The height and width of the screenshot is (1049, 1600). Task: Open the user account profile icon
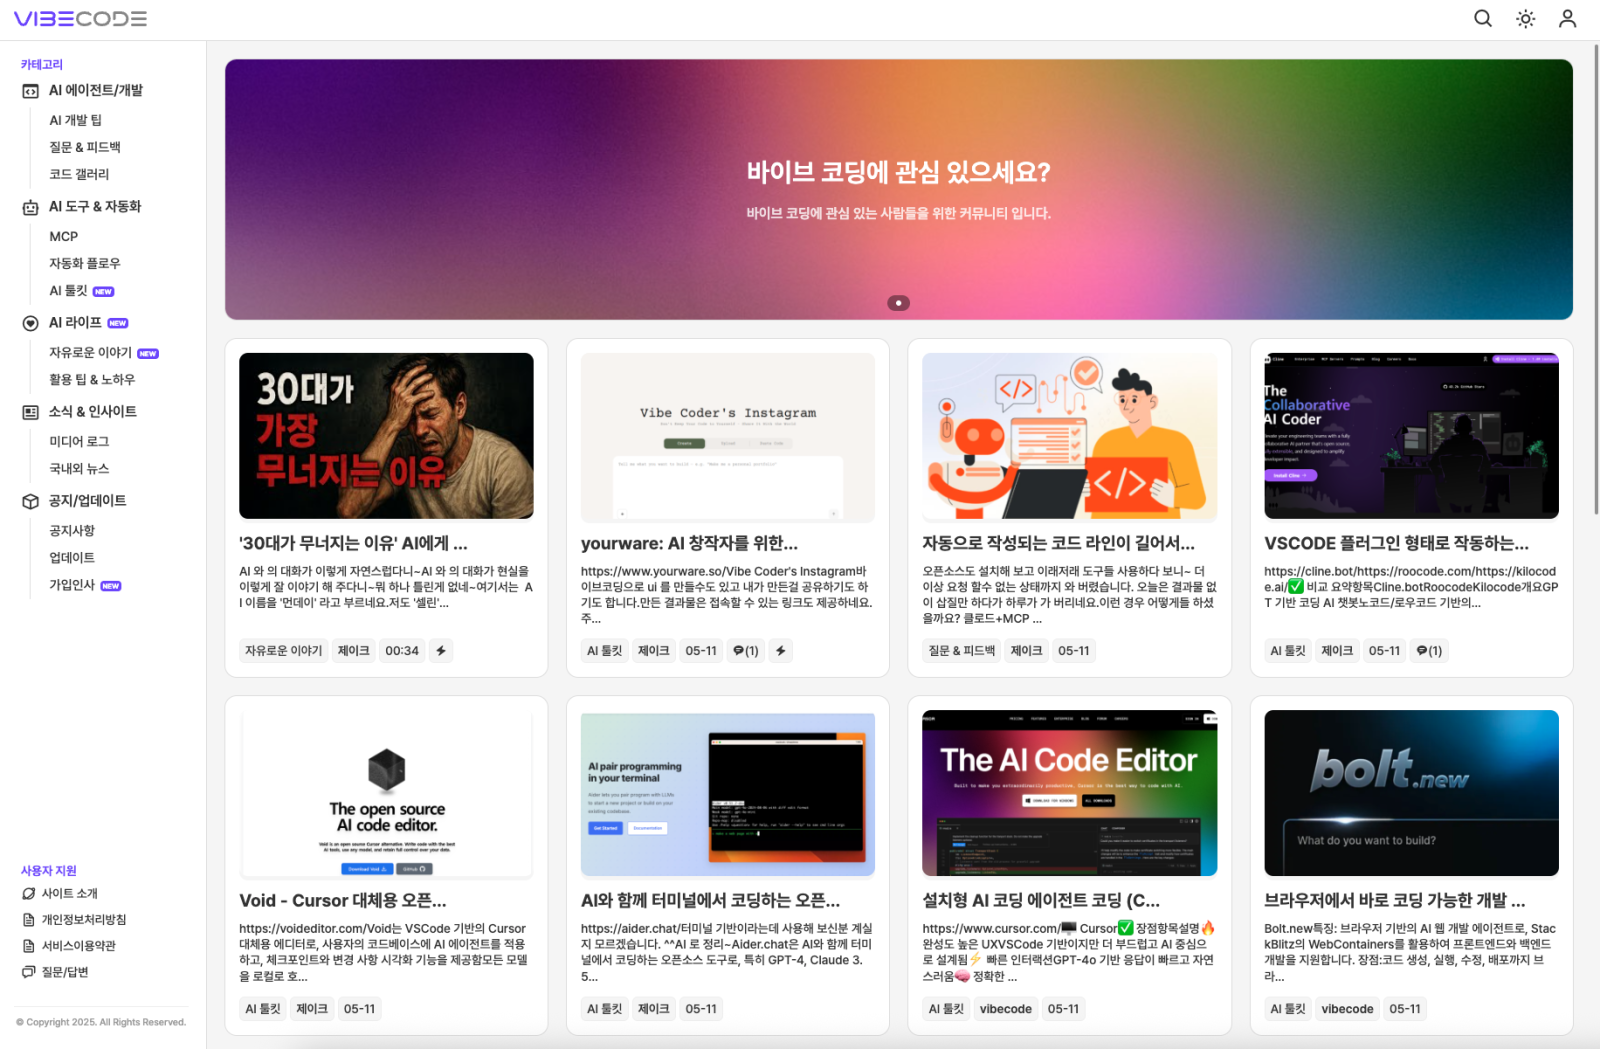[1567, 18]
